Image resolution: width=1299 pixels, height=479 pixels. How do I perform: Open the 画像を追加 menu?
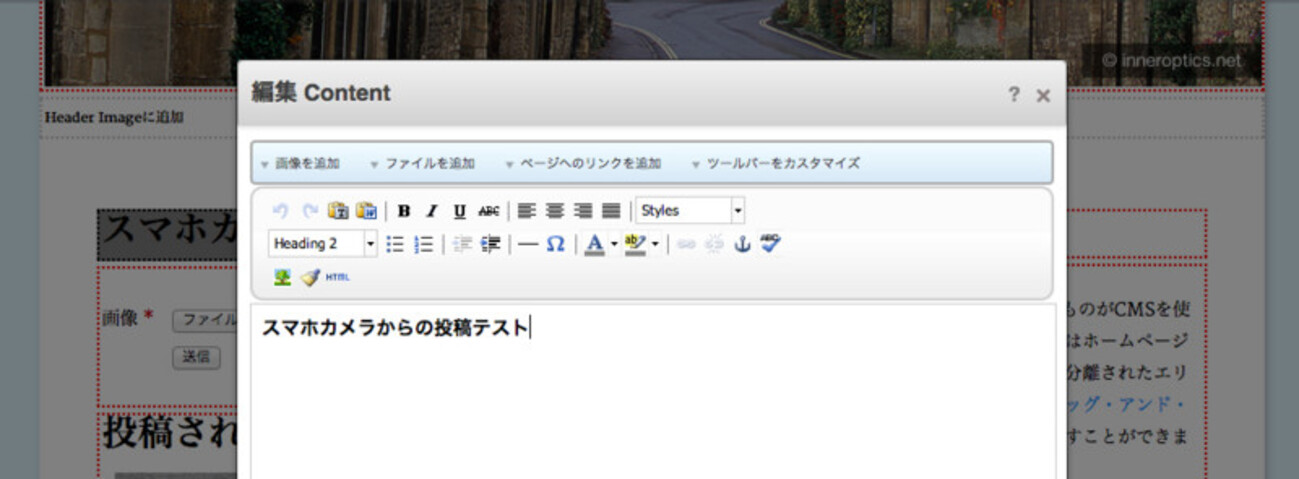click(x=301, y=163)
